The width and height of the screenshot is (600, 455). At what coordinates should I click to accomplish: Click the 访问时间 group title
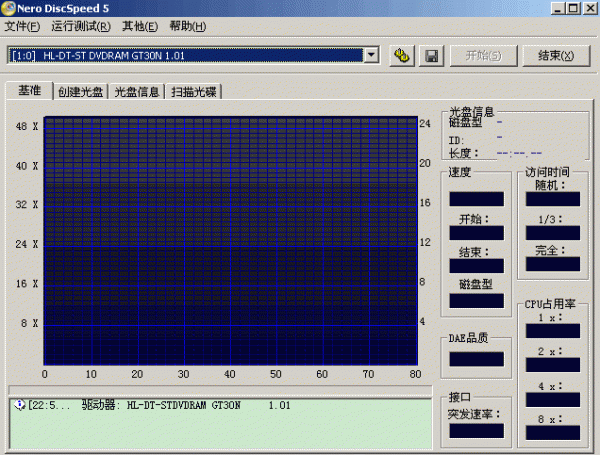[547, 172]
